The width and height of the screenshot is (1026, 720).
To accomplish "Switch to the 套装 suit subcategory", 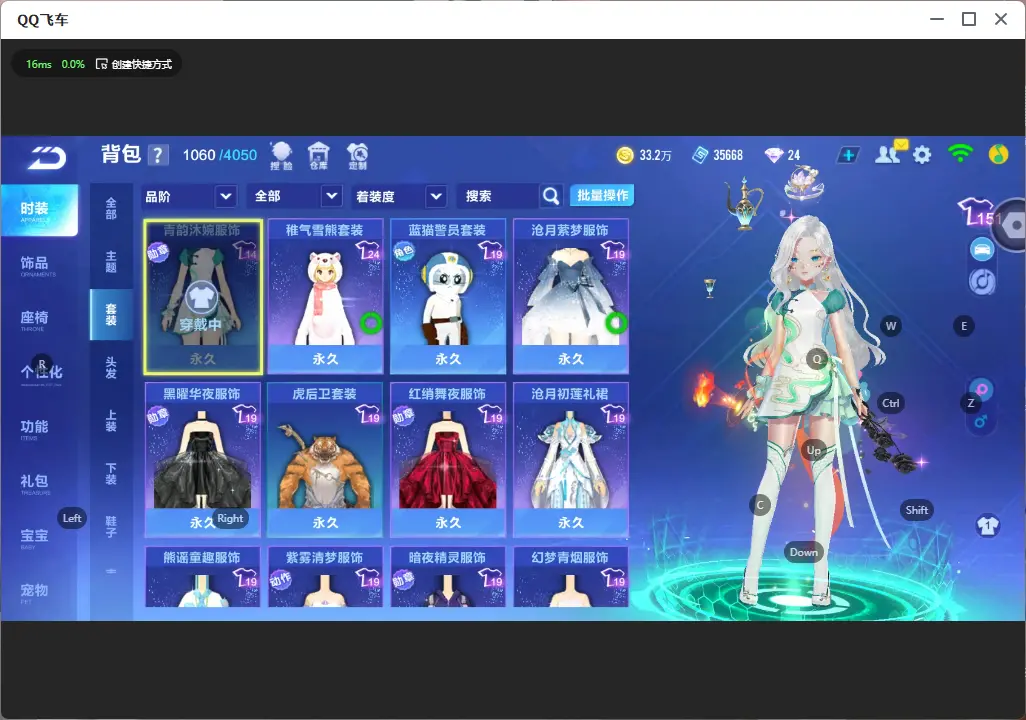I will [x=111, y=314].
